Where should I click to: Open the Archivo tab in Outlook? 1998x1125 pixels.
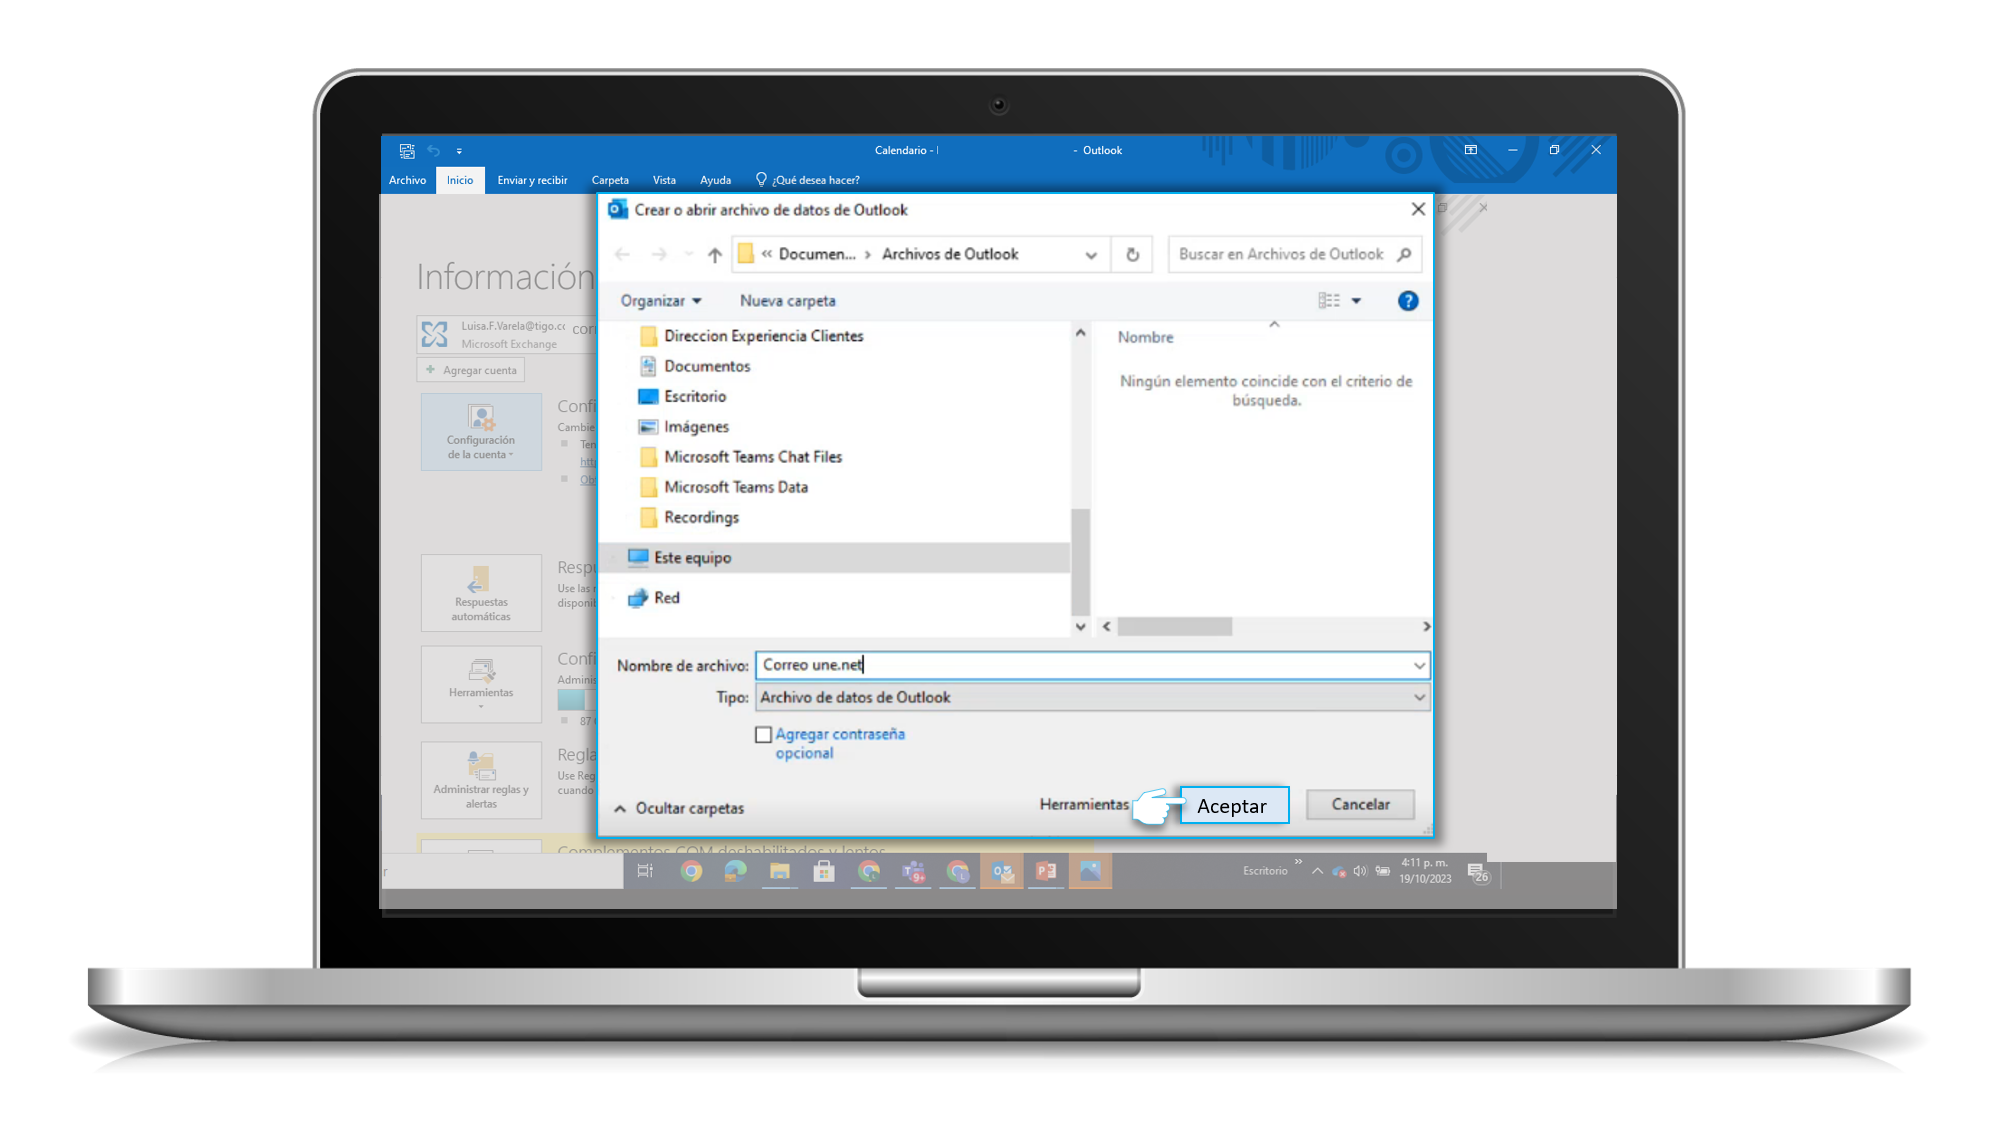point(407,180)
